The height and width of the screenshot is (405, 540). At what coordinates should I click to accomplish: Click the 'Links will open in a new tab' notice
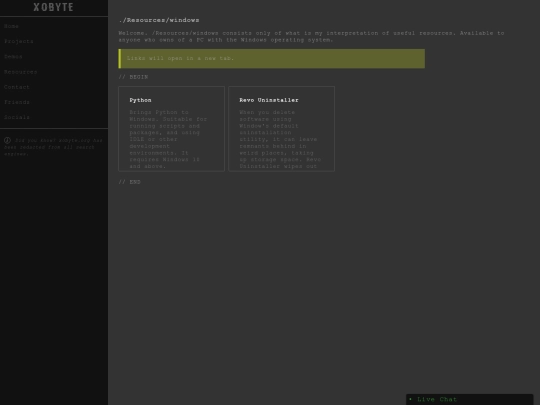pos(272,59)
